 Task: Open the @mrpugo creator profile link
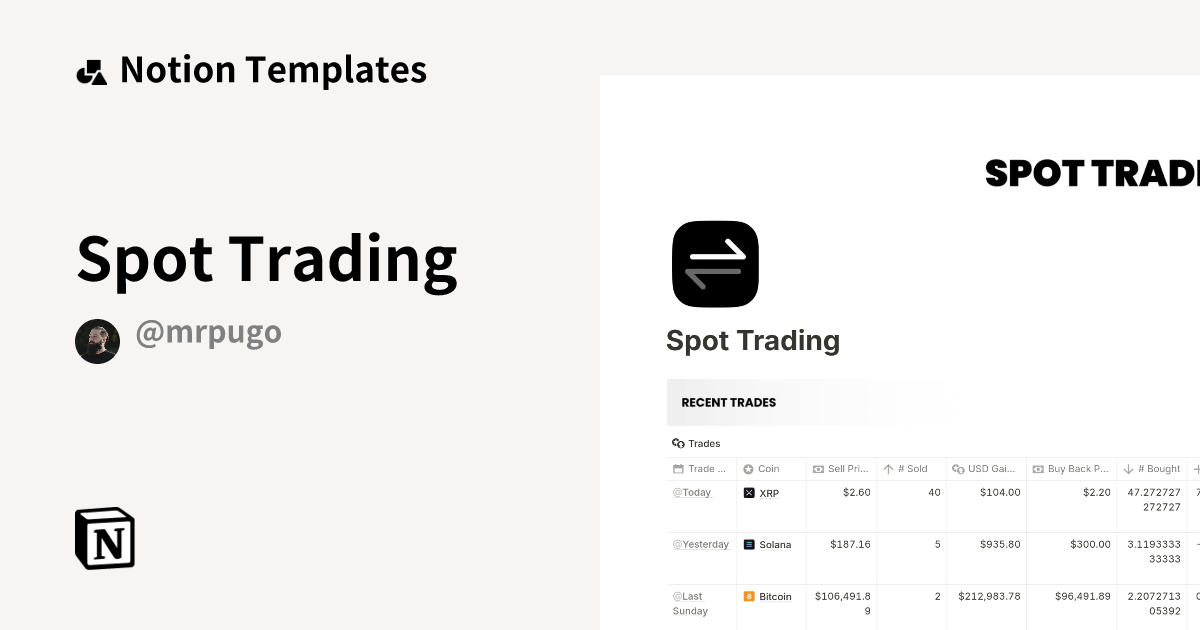coord(208,333)
